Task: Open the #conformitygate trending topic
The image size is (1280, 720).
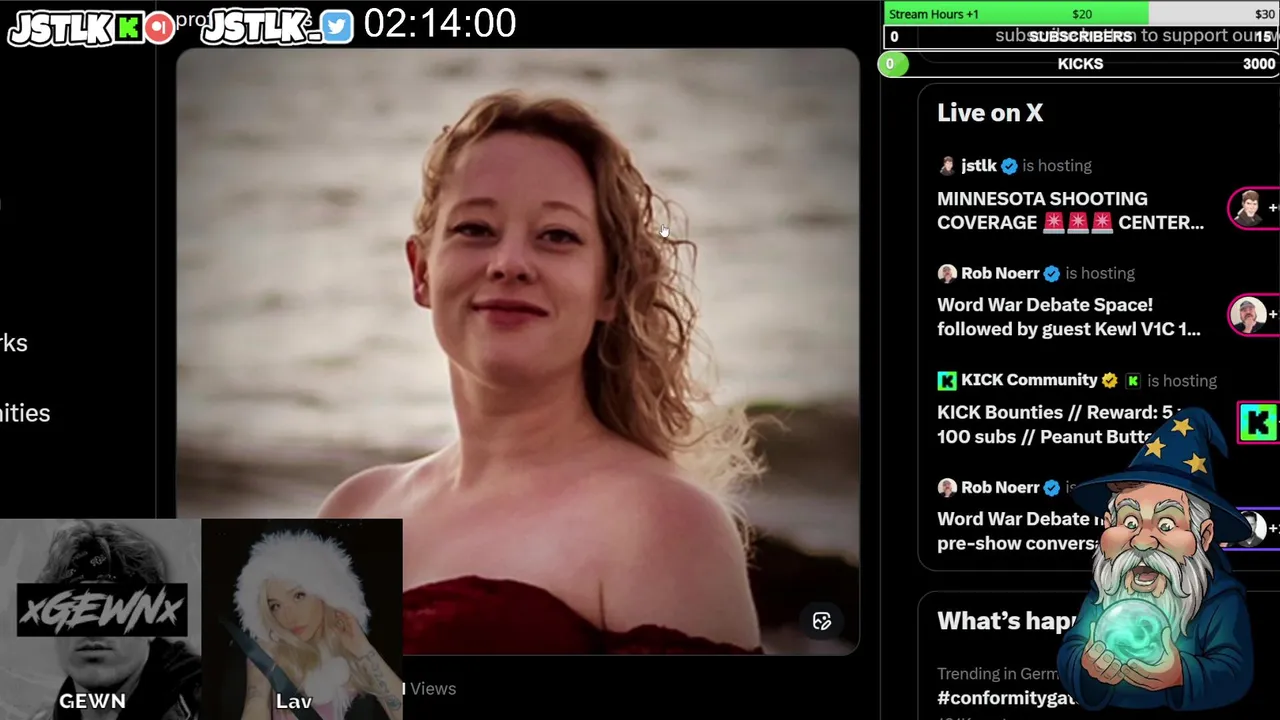Action: click(x=1006, y=698)
